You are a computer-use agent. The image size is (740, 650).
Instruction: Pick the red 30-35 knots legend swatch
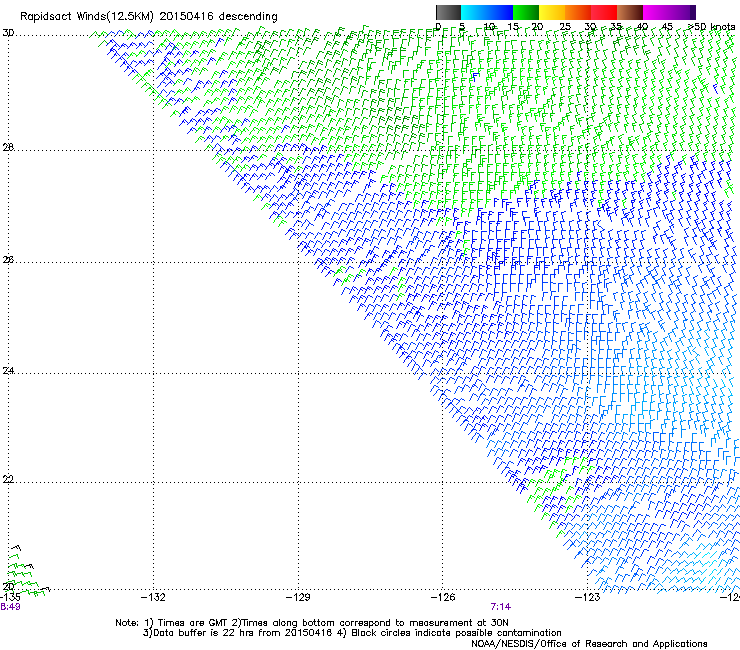604,12
